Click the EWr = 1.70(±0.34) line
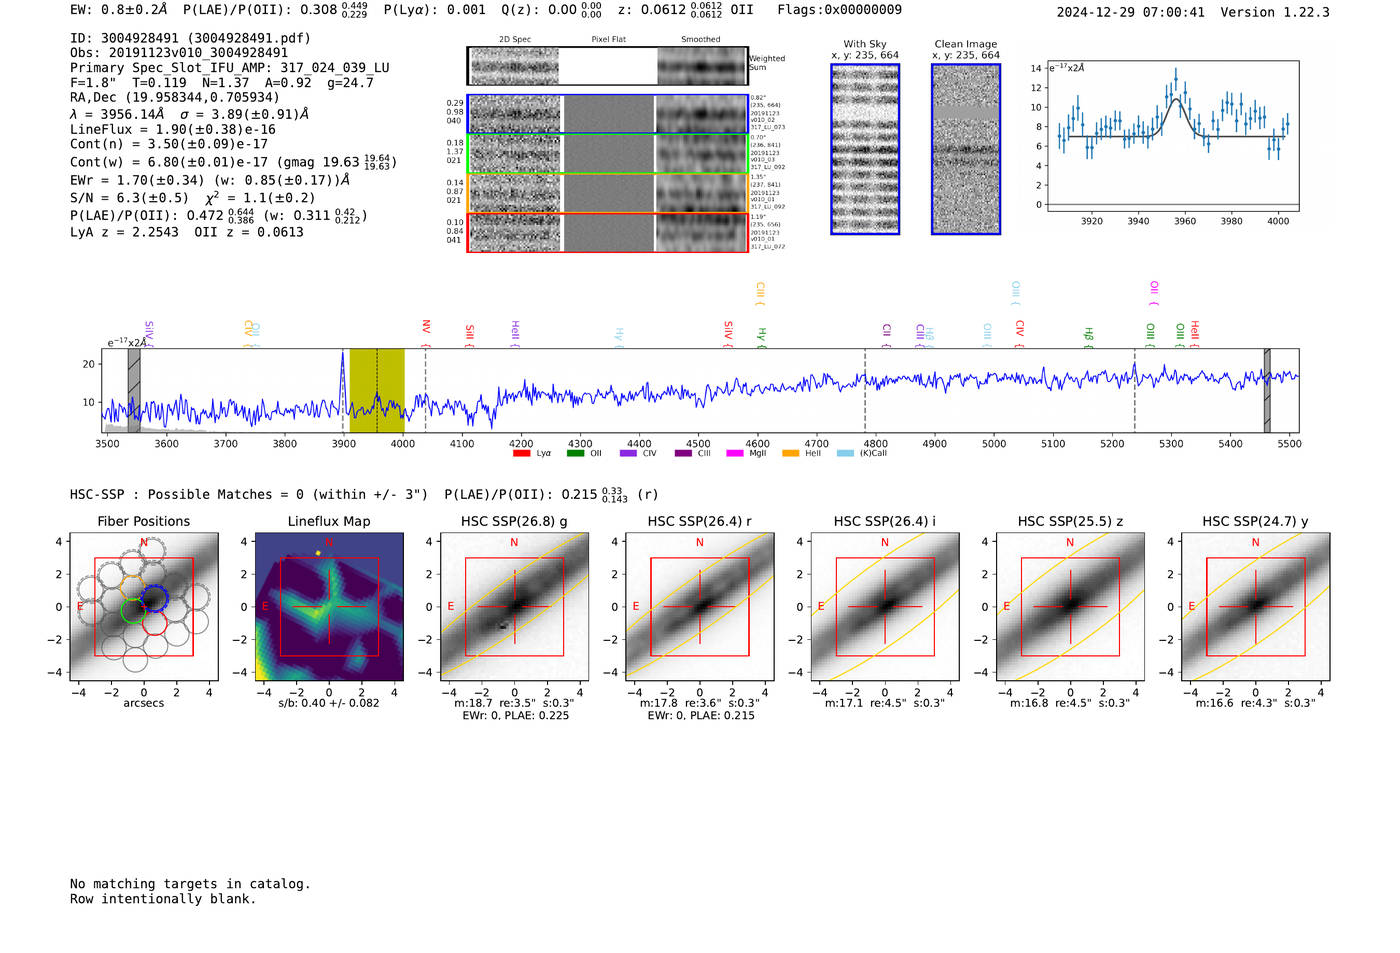Image resolution: width=1400 pixels, height=953 pixels. point(210,181)
